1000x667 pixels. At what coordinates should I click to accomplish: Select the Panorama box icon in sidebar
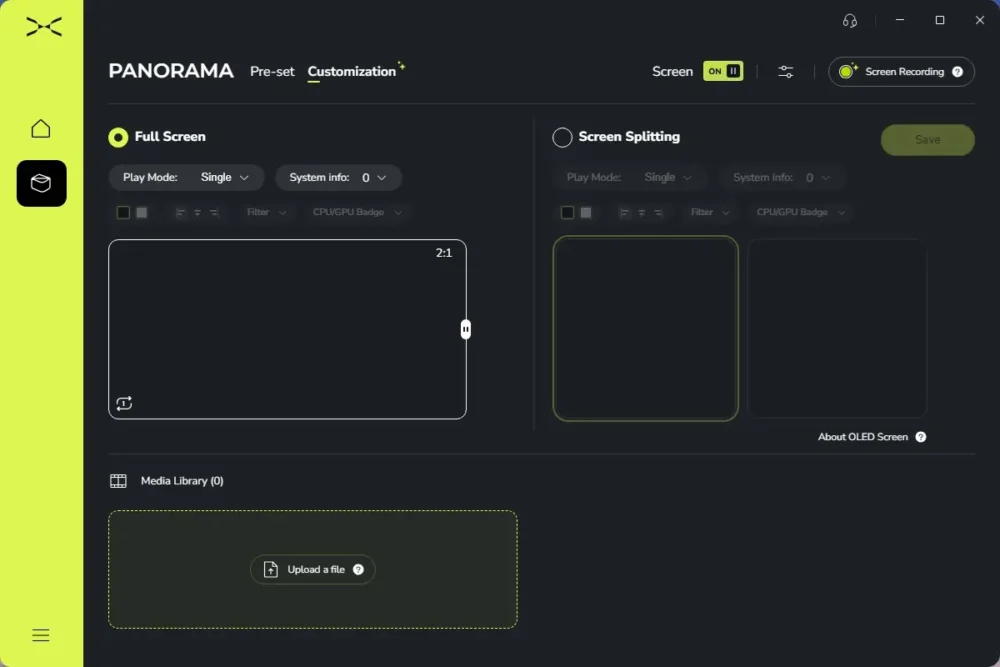coord(41,184)
